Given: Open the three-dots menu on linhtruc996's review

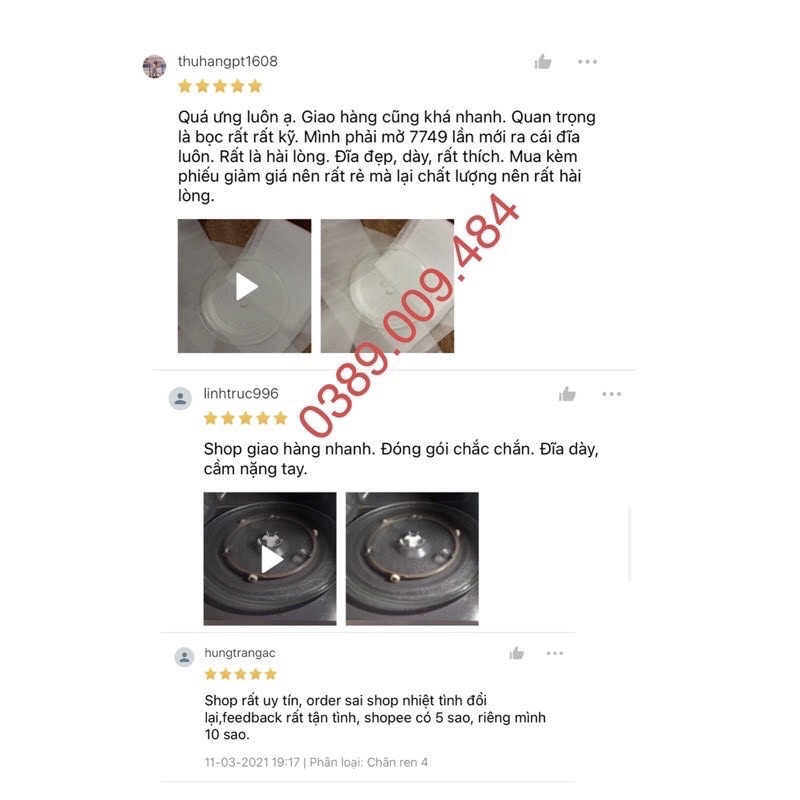Looking at the screenshot, I should coord(611,394).
